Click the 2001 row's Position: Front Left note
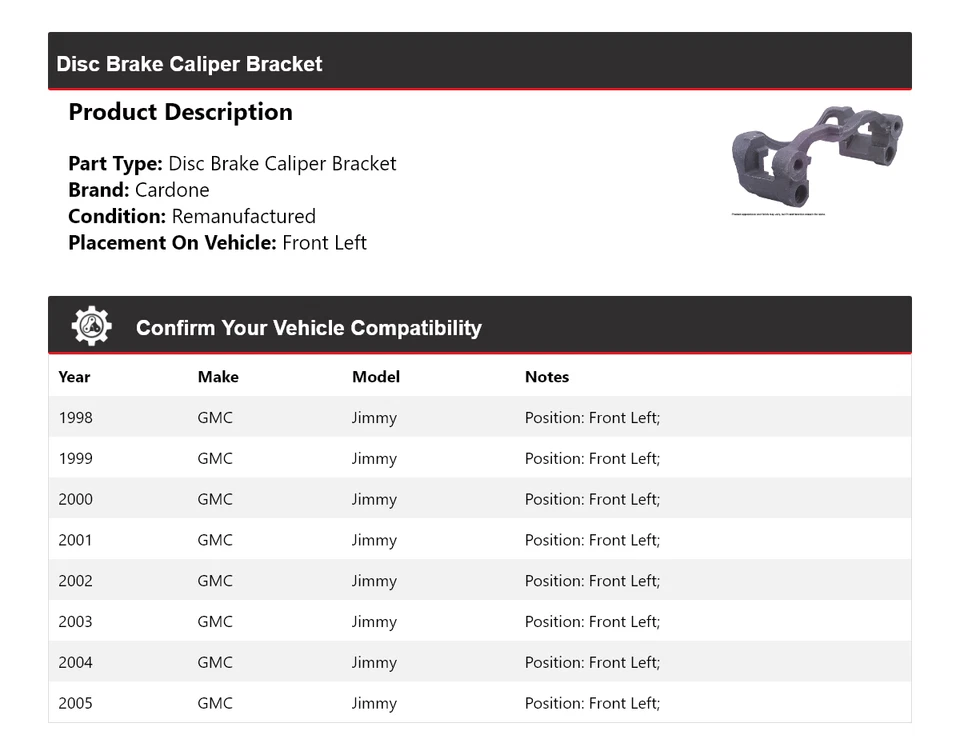The width and height of the screenshot is (960, 755). click(x=592, y=540)
